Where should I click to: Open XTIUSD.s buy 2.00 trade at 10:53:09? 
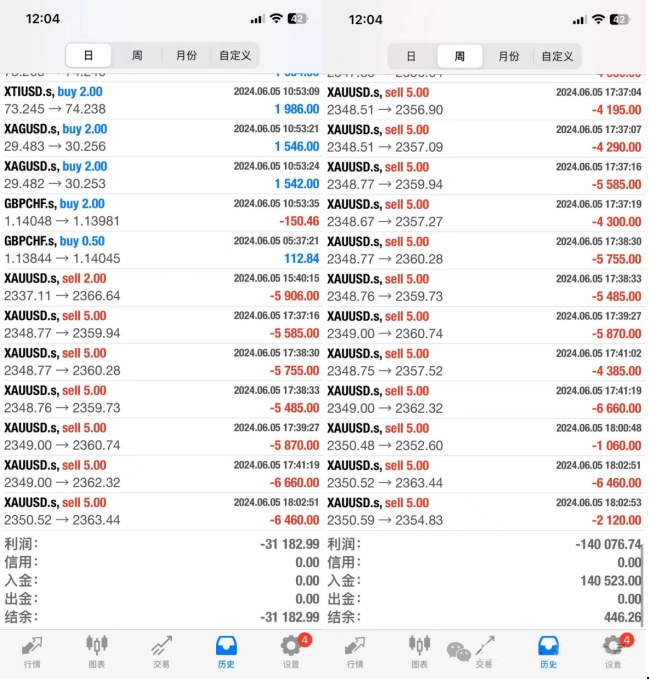click(x=161, y=100)
